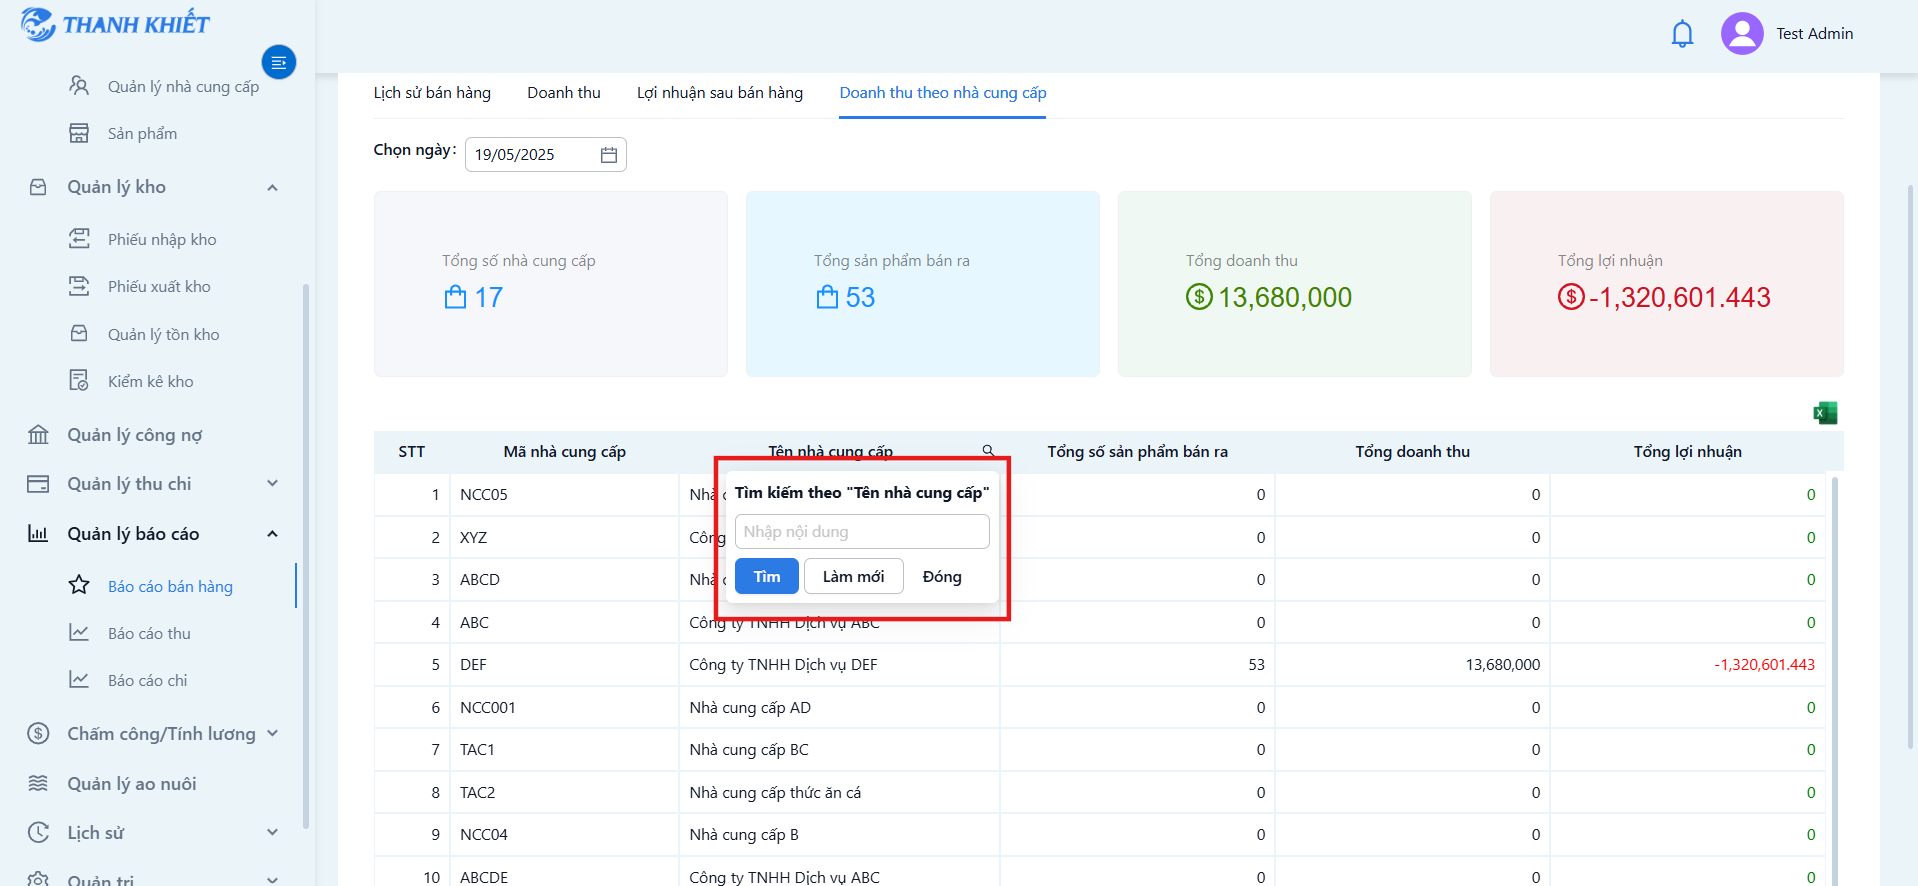Open Quản lý ao nuôi page

pyautogui.click(x=132, y=783)
